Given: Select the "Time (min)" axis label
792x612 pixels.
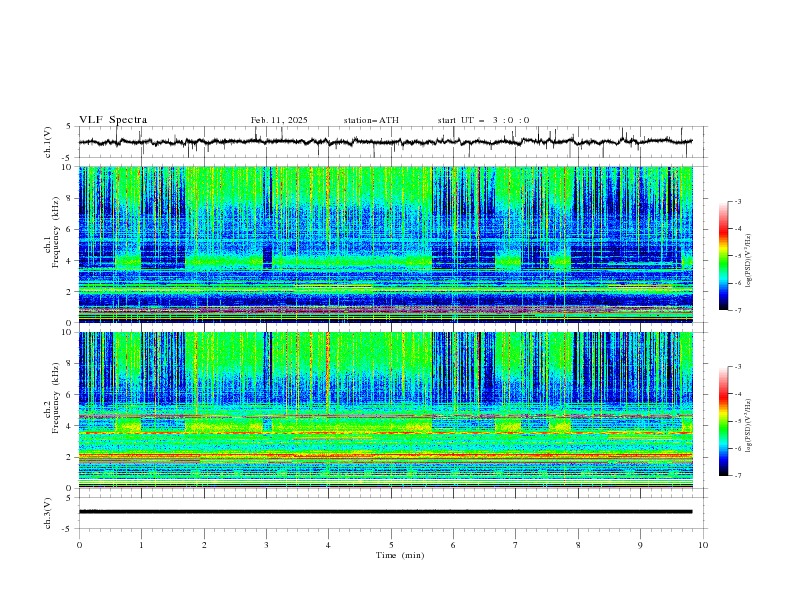Looking at the screenshot, I should (x=400, y=555).
